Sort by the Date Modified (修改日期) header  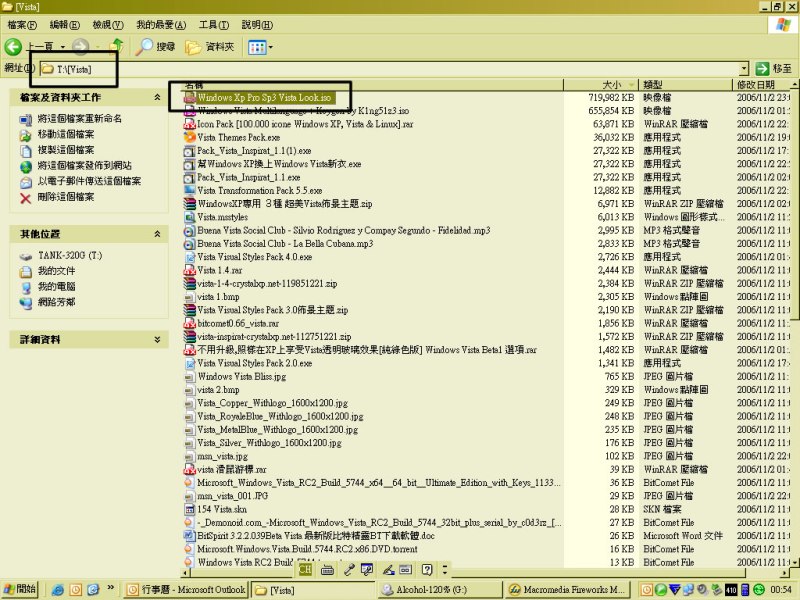tap(762, 84)
